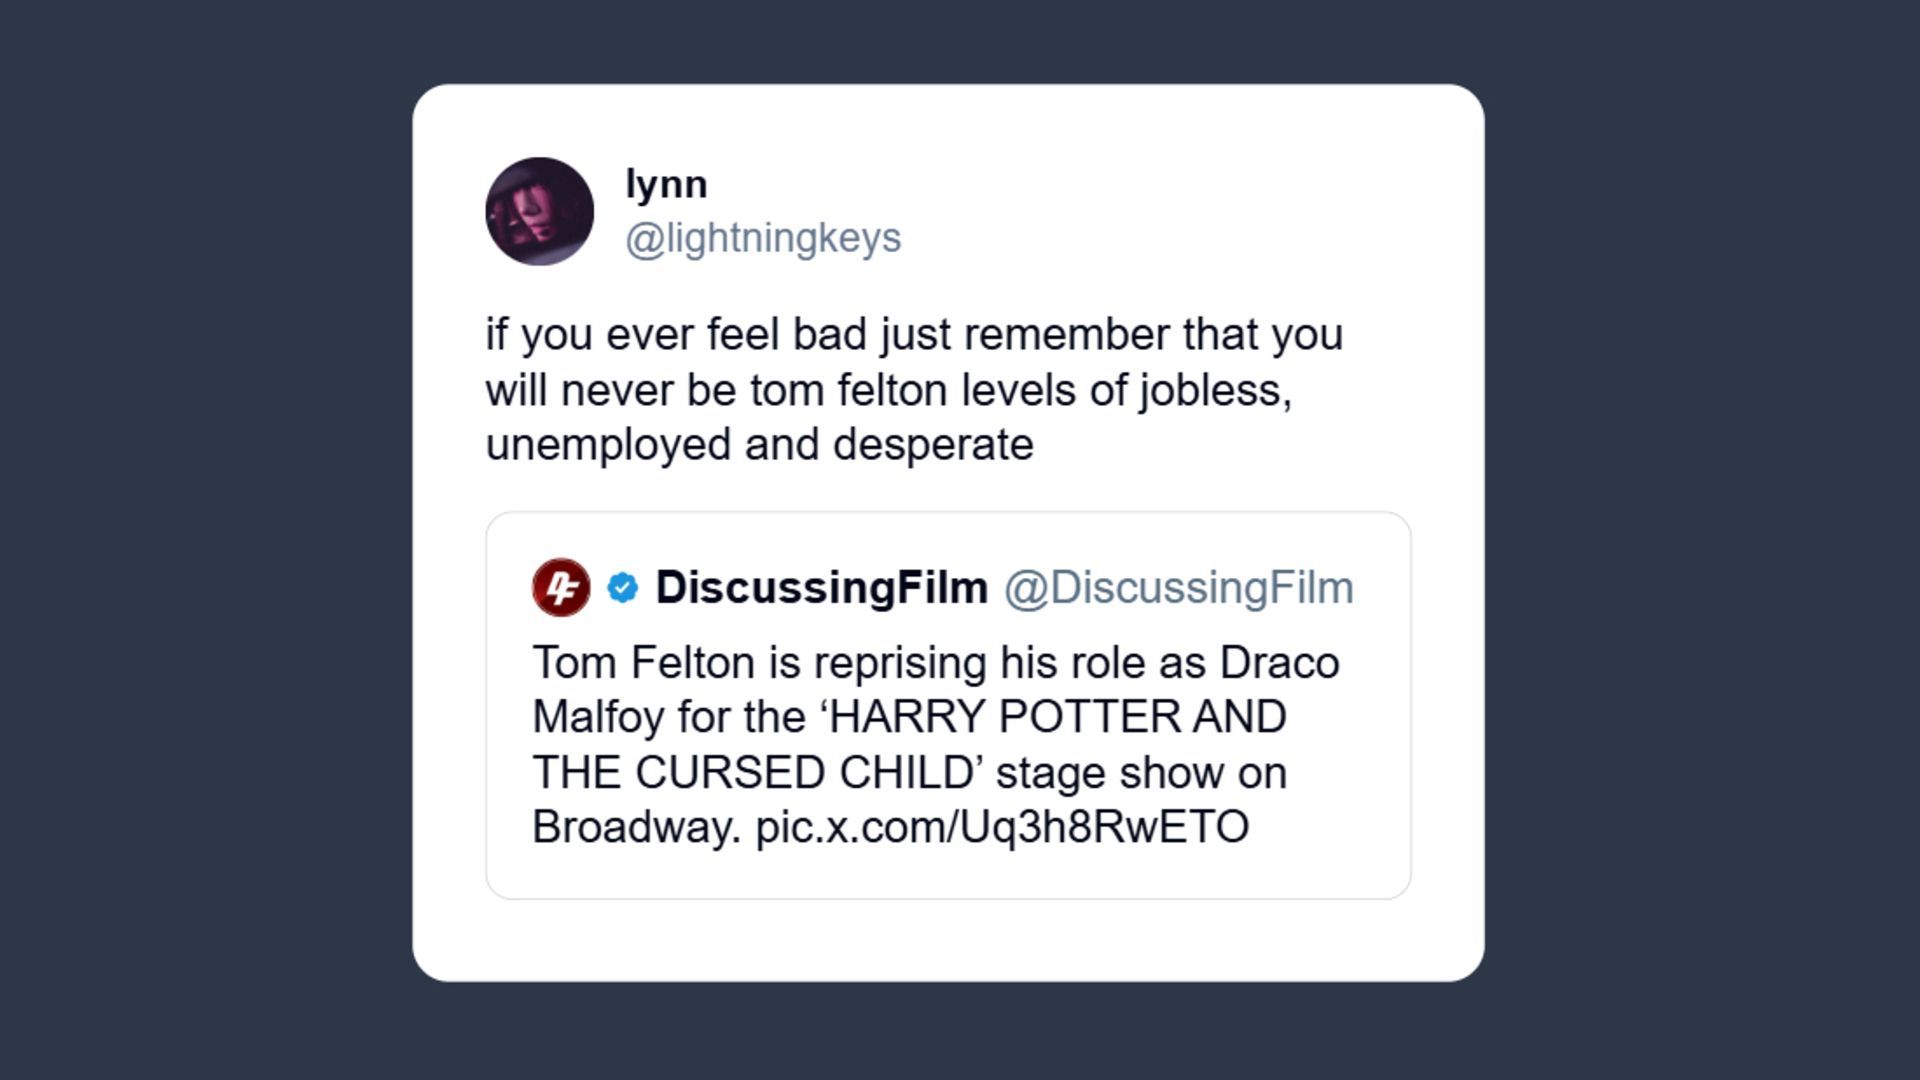Screen dimensions: 1920x1080
Task: Open the lynn display name
Action: (x=666, y=184)
